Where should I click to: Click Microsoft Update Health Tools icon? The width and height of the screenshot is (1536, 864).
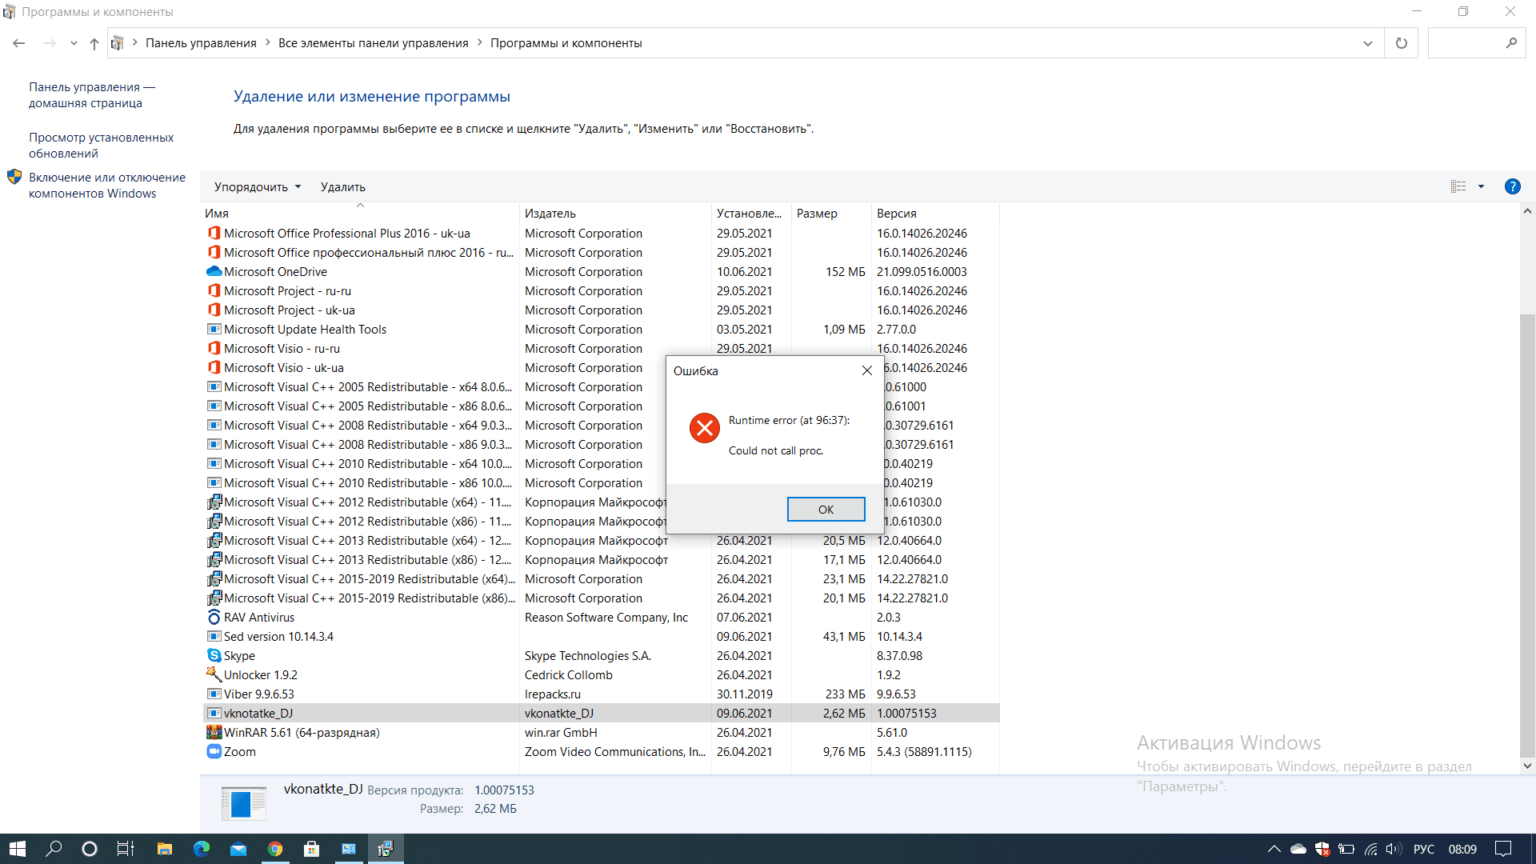pyautogui.click(x=213, y=329)
